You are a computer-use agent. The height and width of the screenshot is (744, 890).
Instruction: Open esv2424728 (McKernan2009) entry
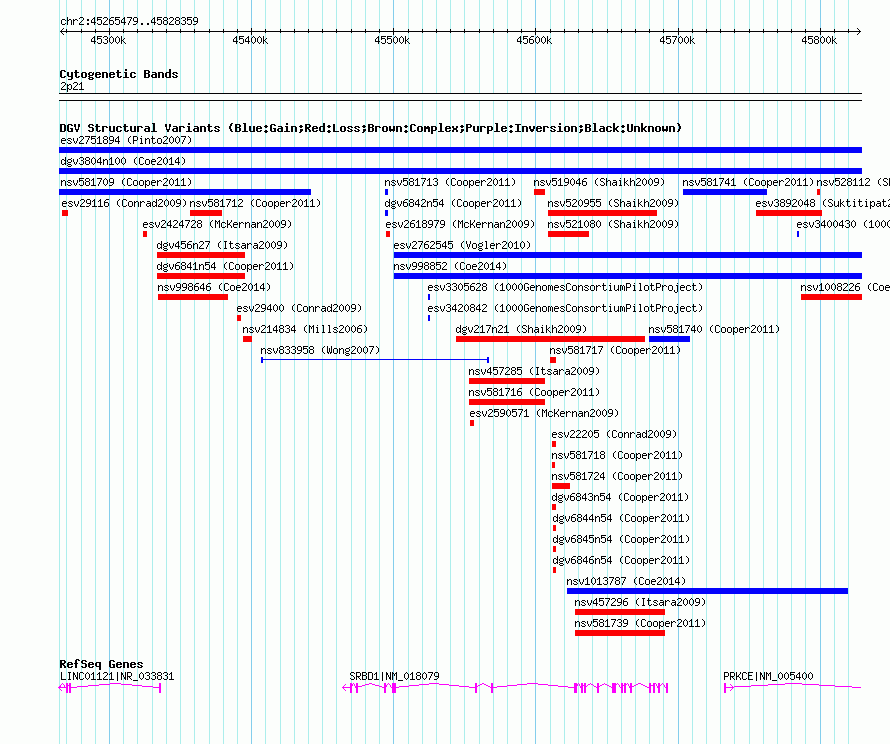click(217, 224)
